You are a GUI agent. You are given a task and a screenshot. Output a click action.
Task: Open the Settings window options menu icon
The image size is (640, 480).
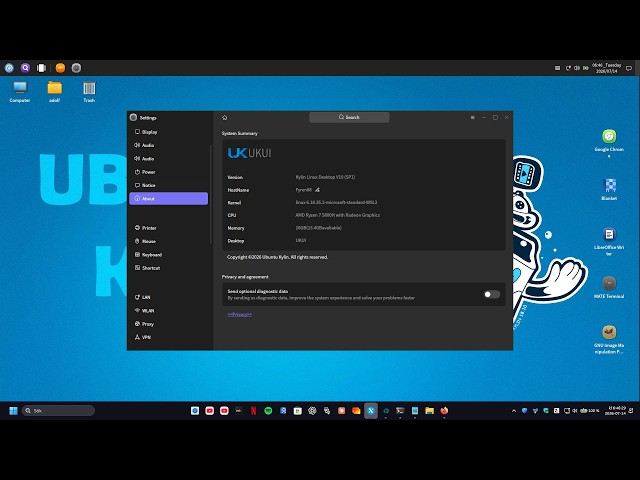coord(473,118)
